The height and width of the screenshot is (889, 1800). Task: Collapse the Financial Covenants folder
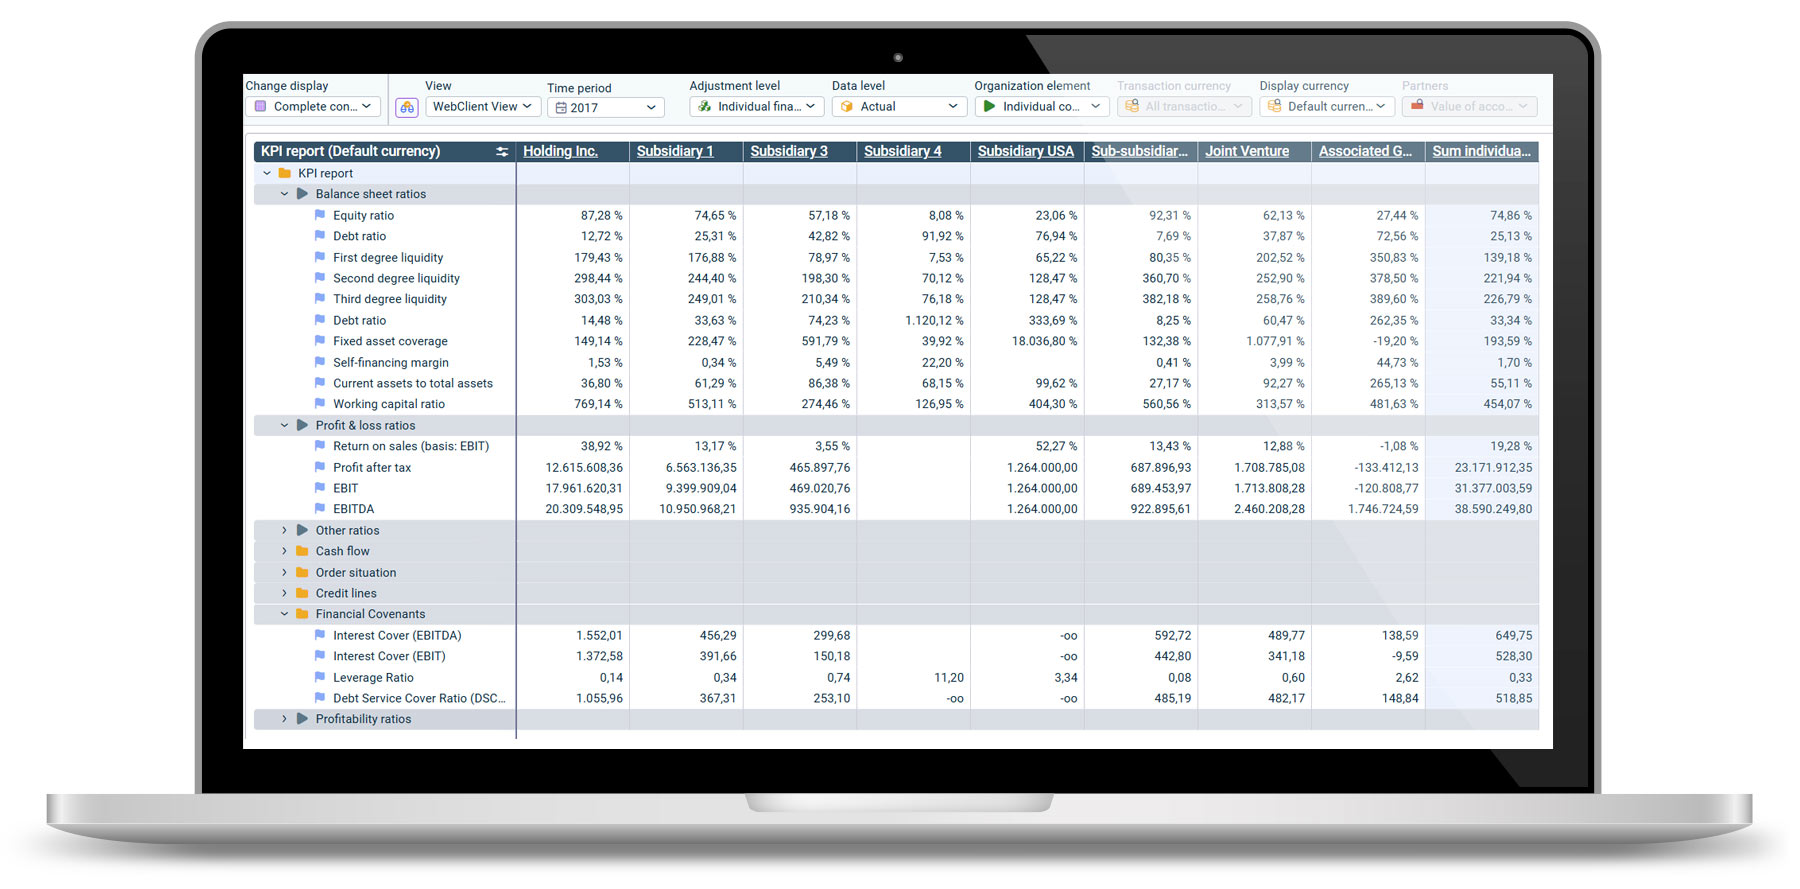coord(284,614)
